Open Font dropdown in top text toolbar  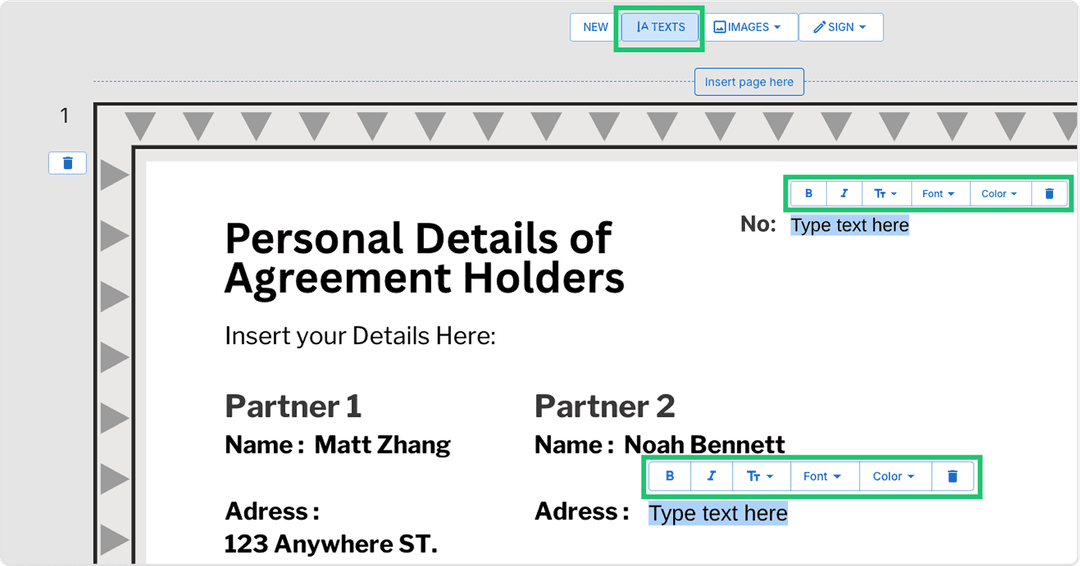(x=938, y=194)
